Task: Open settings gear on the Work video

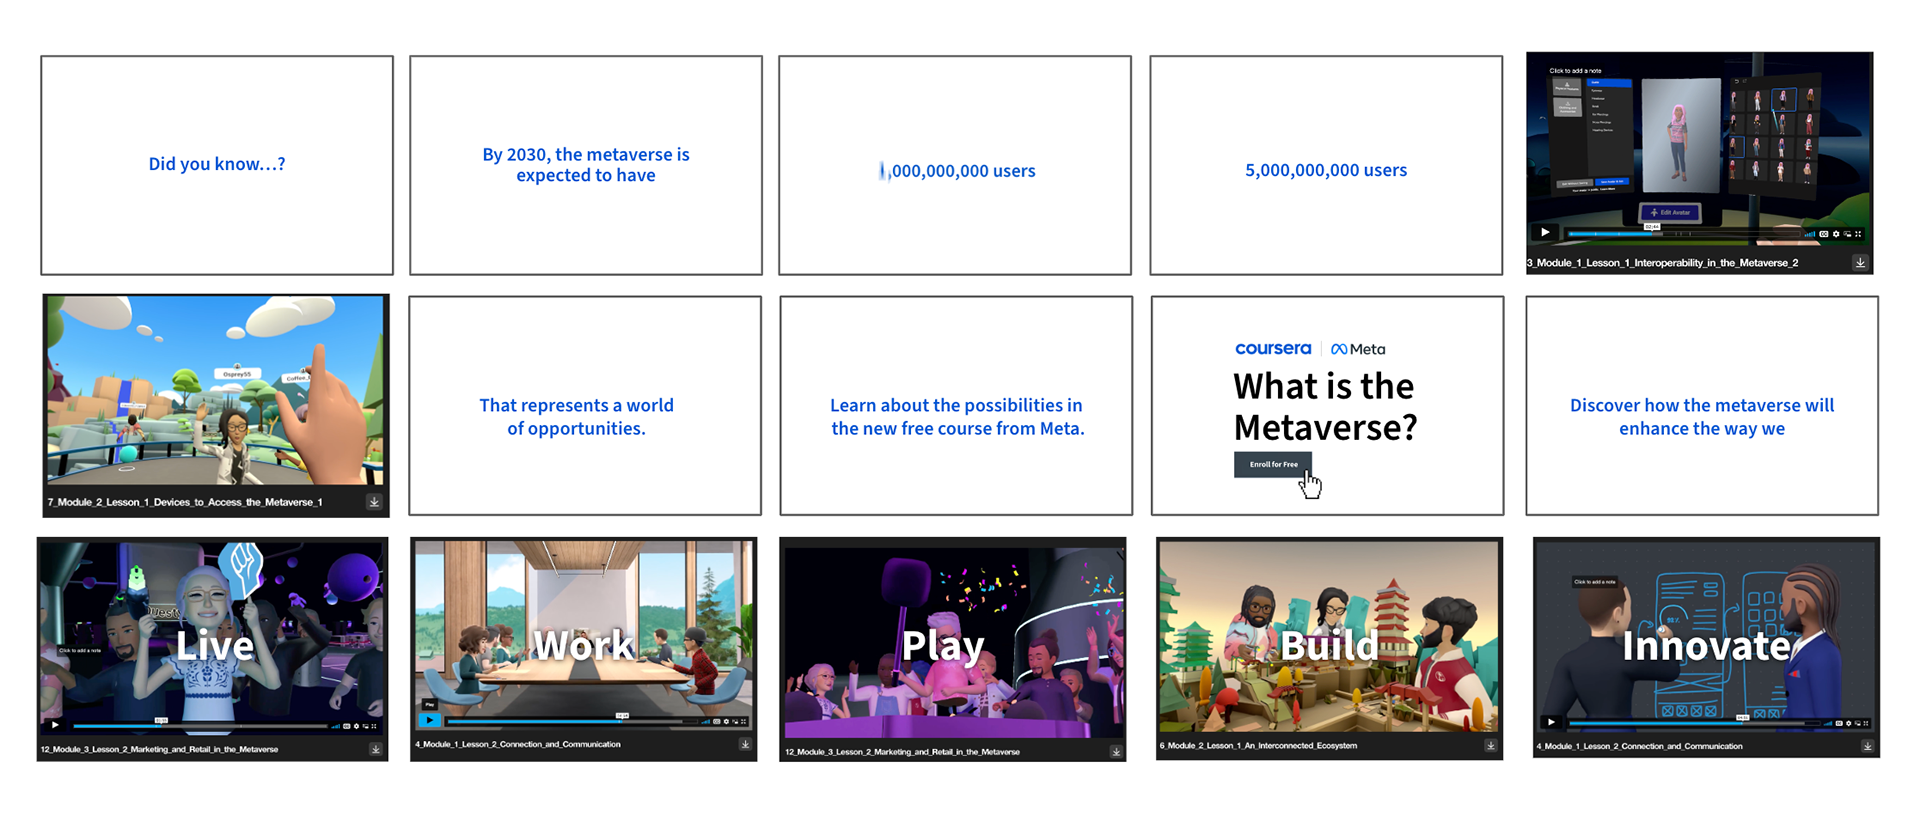Action: coord(727,721)
